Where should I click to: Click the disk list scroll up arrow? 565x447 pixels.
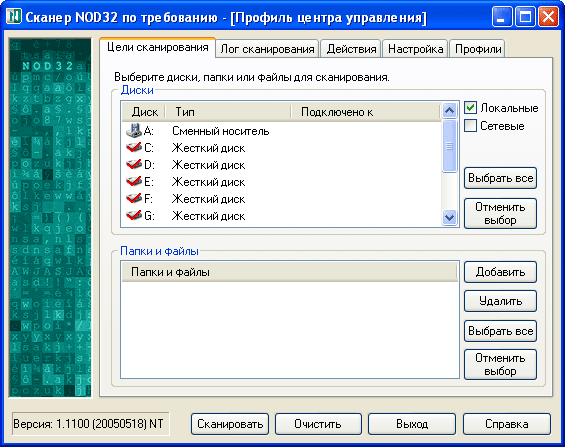[x=449, y=110]
